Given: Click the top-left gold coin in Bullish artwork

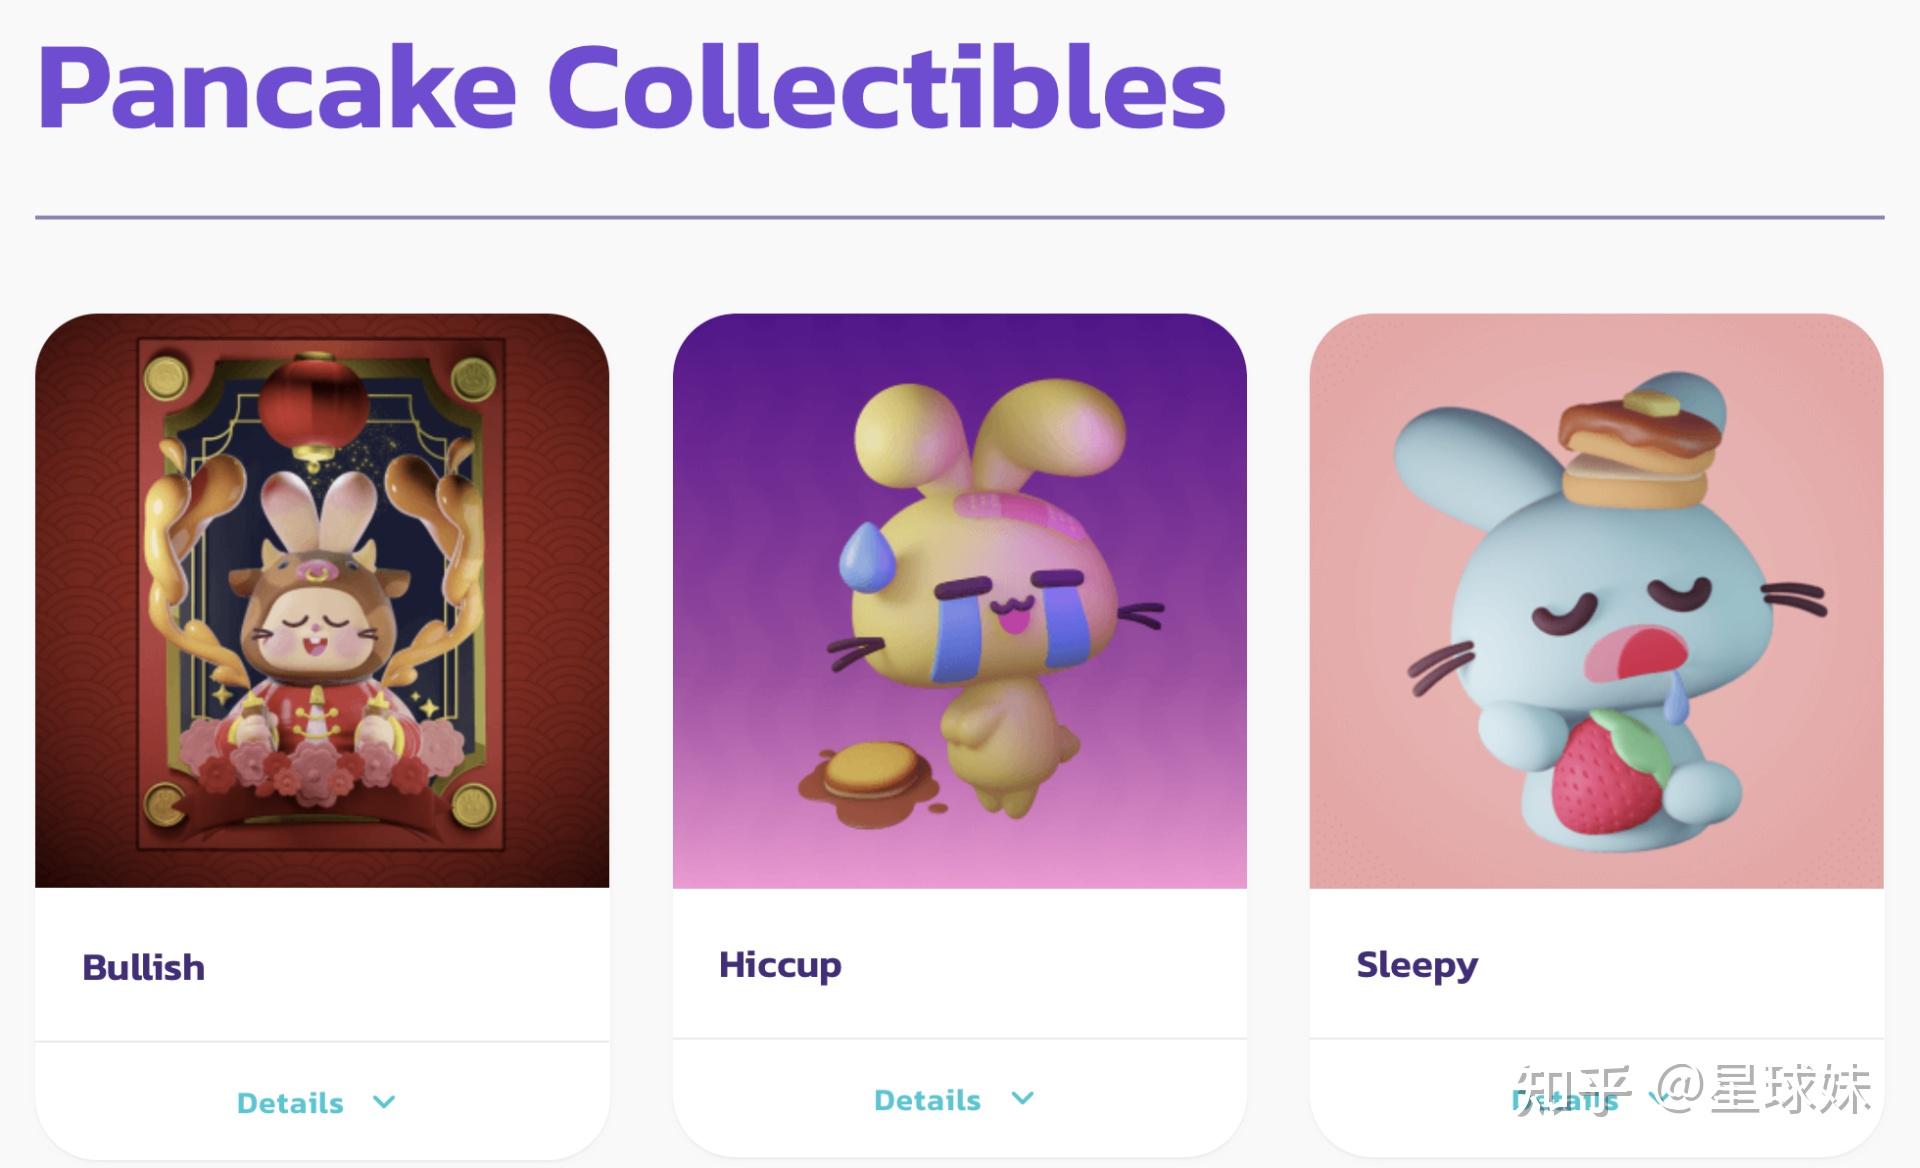Looking at the screenshot, I should pos(167,378).
